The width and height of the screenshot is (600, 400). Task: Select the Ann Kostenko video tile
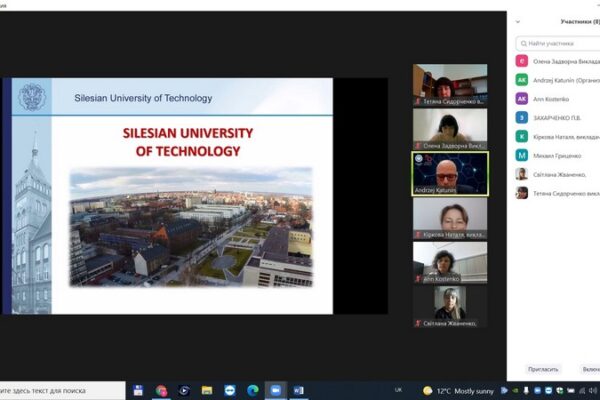(450, 263)
